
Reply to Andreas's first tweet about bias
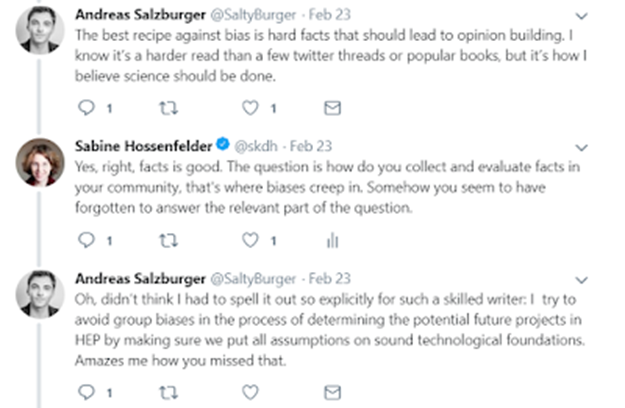87,107
